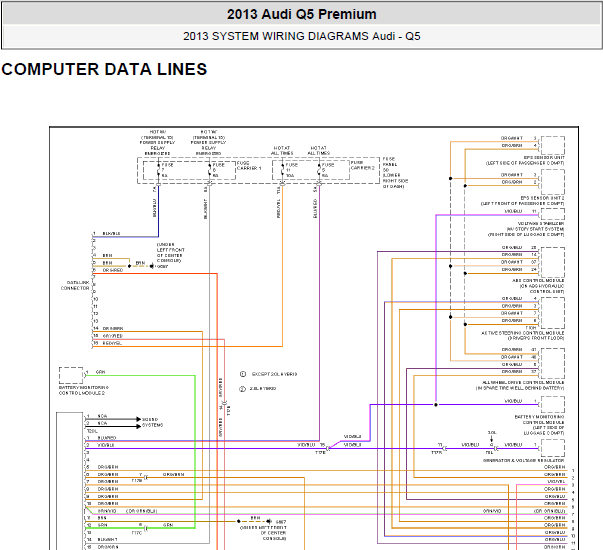Click the "BATTERY MONITORING CONTROL MODULE 2" label
The width and height of the screenshot is (603, 550).
coord(82,390)
